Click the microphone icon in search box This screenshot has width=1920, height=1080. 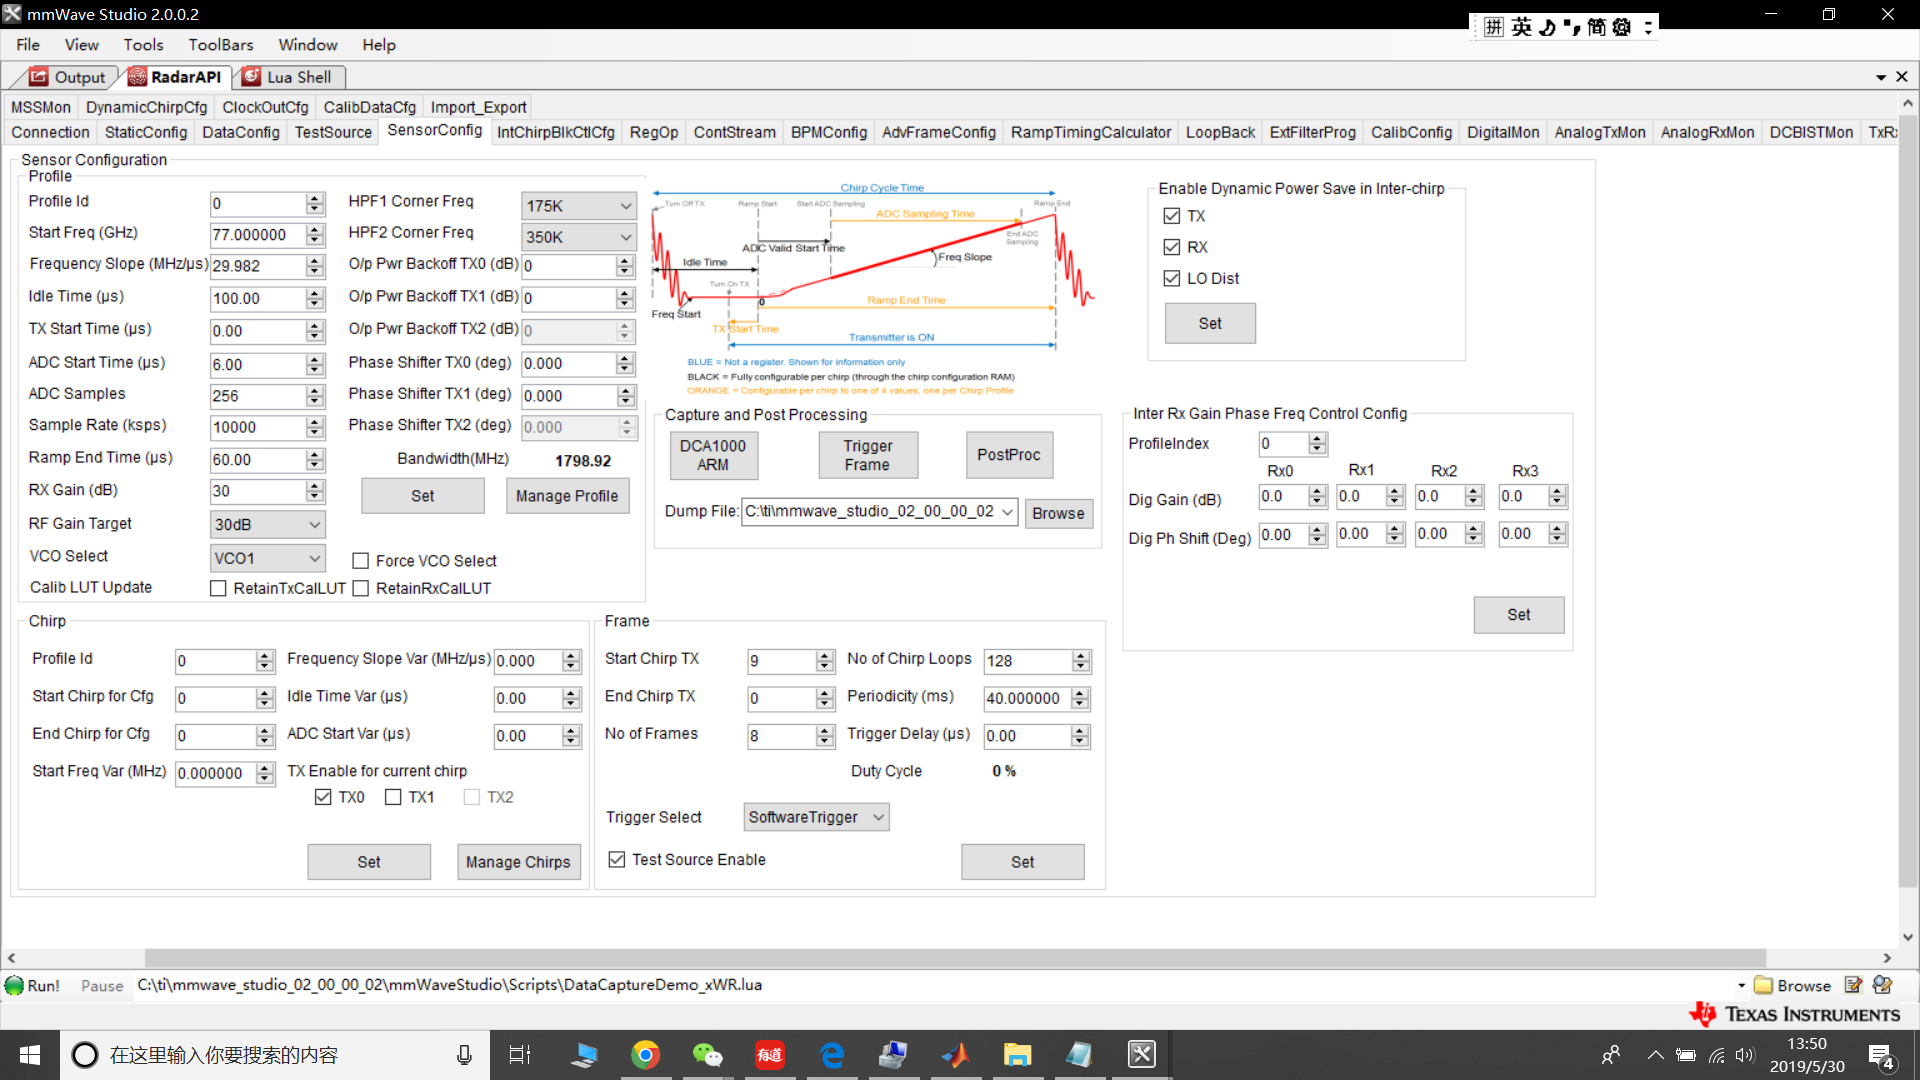[464, 1055]
